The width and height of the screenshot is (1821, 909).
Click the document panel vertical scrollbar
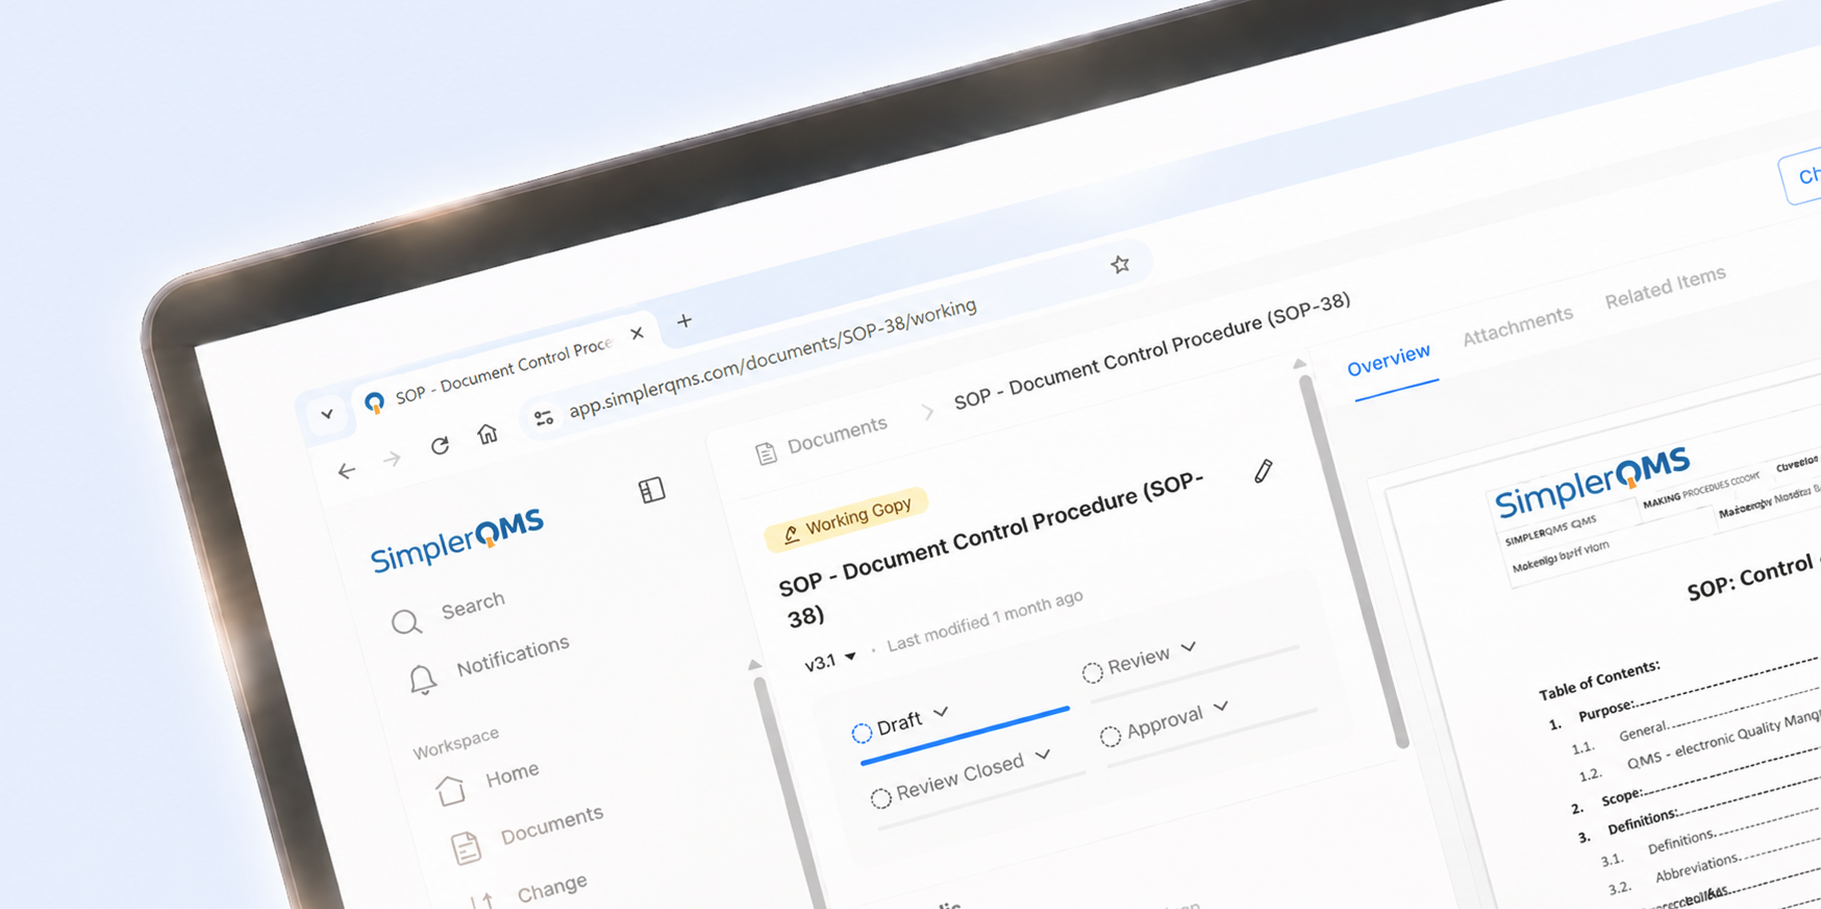click(x=1352, y=560)
